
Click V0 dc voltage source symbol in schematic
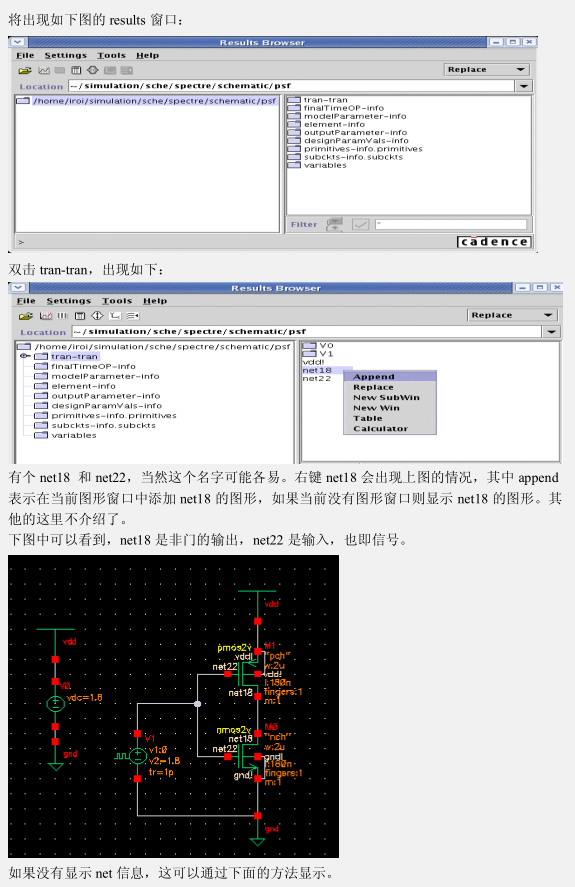click(55, 704)
